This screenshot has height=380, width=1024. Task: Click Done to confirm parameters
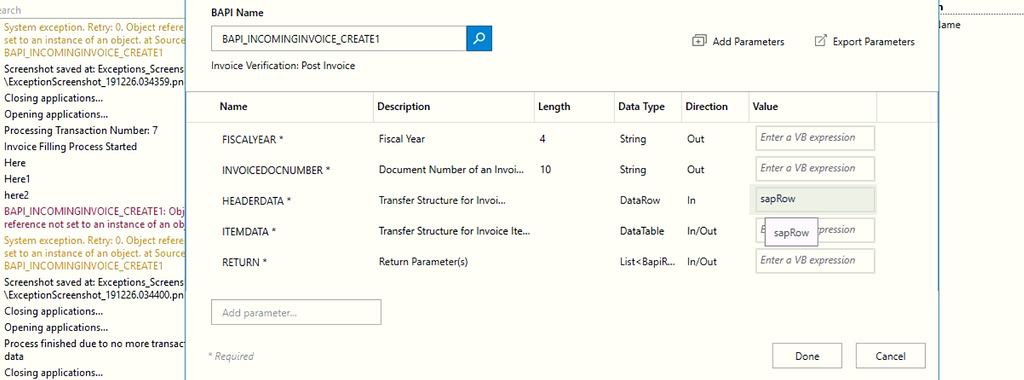coord(807,356)
